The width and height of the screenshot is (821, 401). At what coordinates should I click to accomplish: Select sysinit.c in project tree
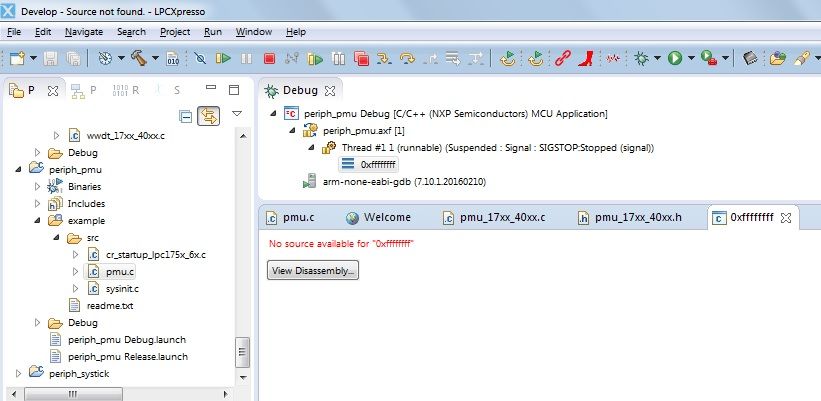[121, 288]
